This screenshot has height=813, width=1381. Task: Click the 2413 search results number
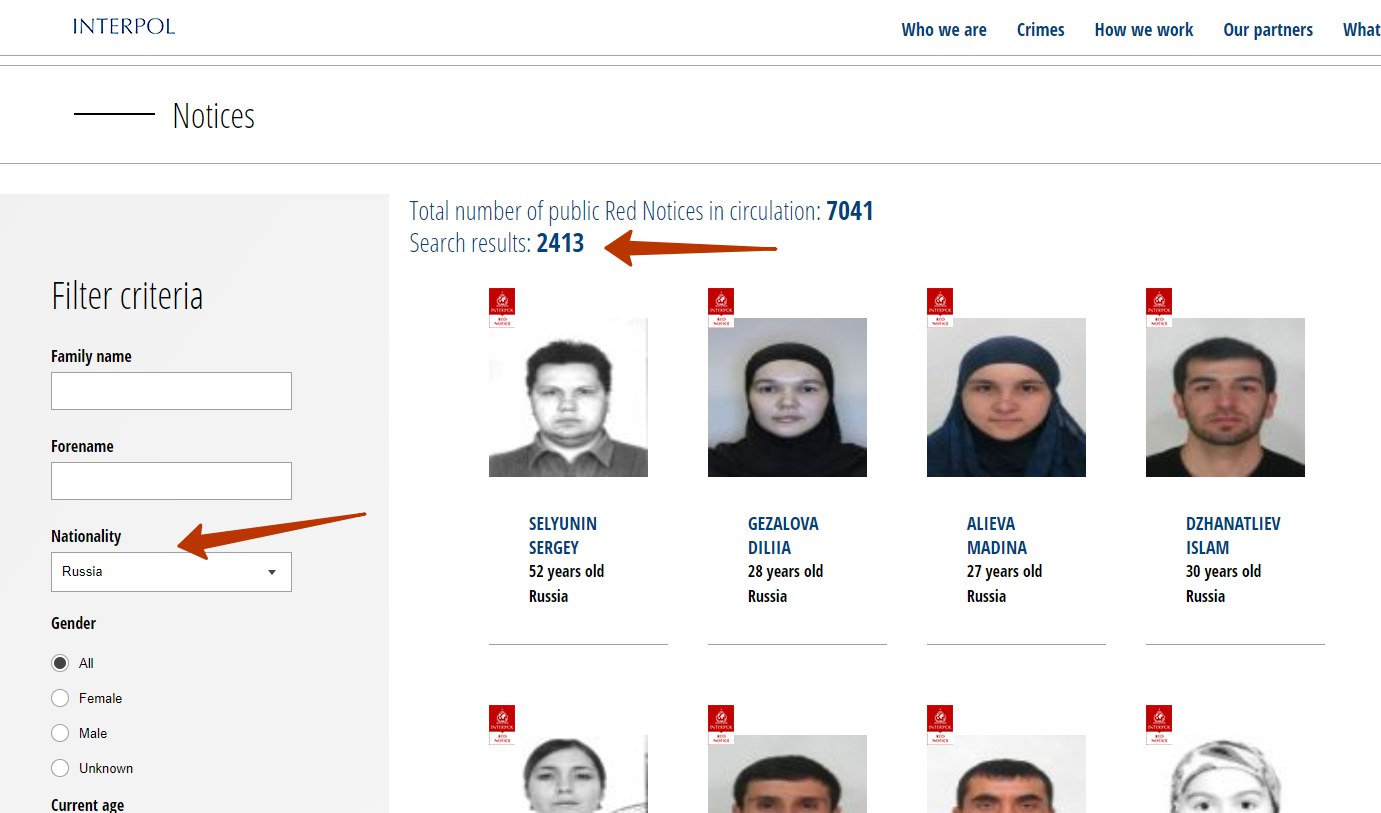pyautogui.click(x=560, y=243)
